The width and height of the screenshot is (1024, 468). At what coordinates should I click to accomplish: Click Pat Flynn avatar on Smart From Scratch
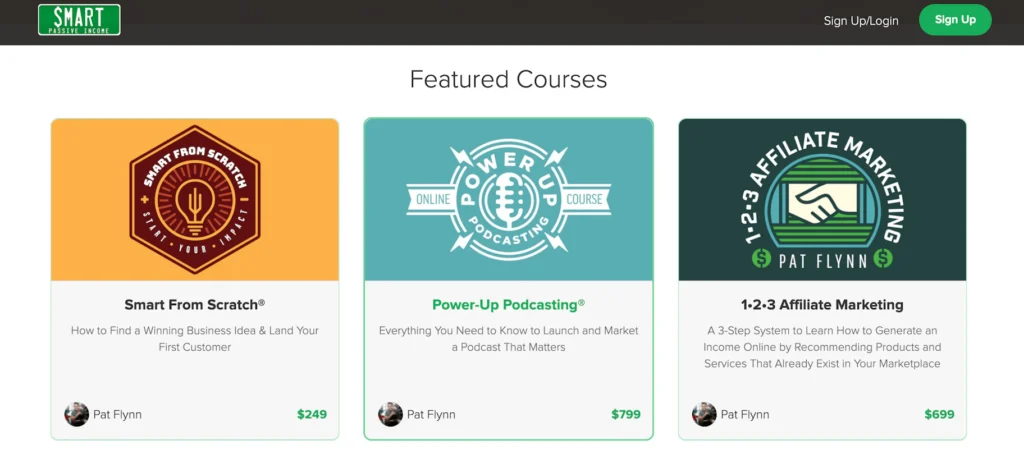pyautogui.click(x=77, y=414)
